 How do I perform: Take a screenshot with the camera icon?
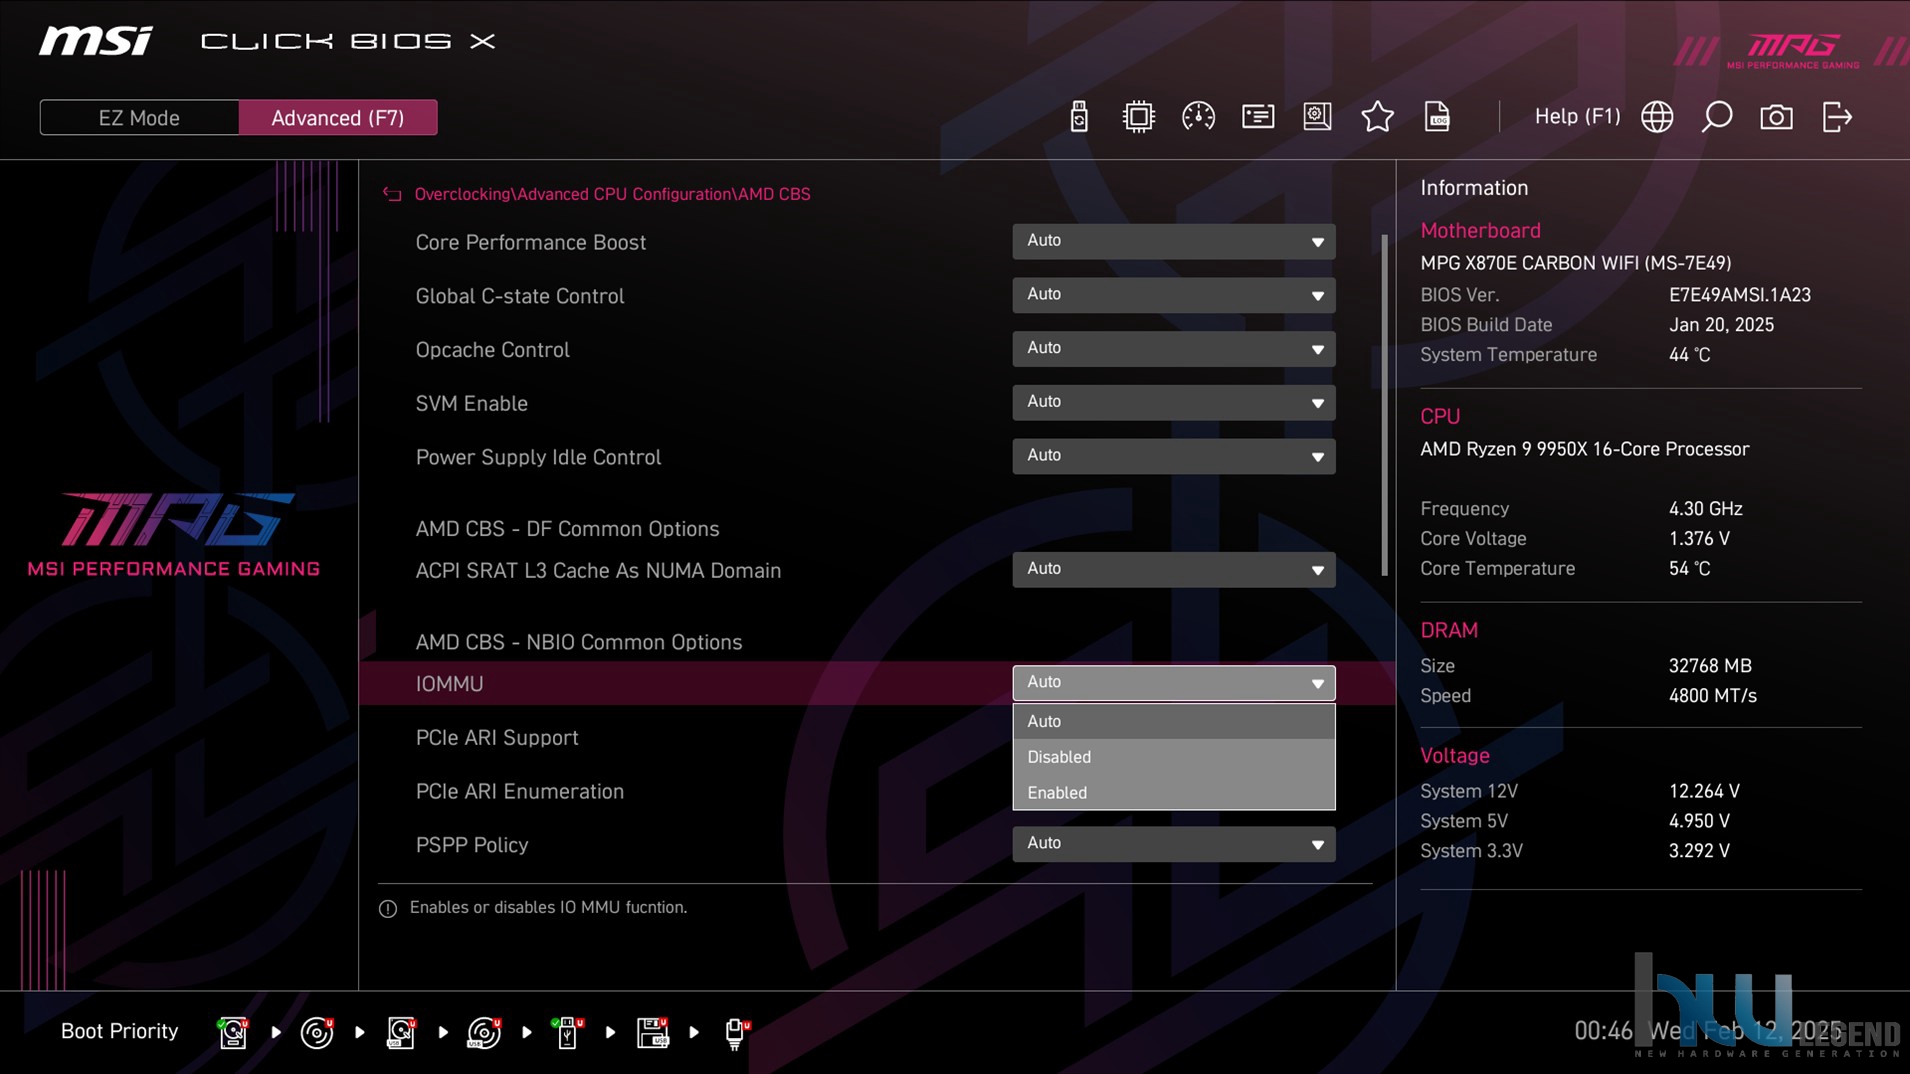[1776, 117]
